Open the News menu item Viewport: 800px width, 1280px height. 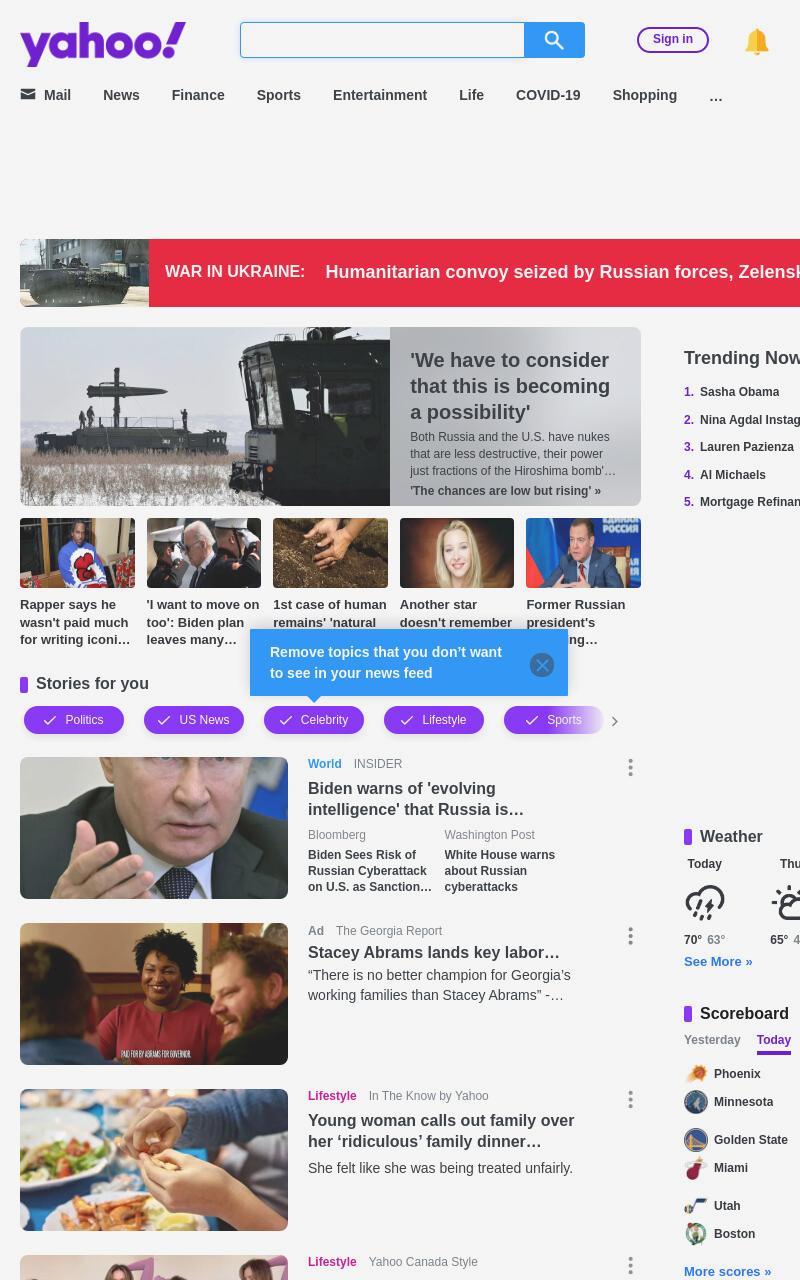point(121,95)
